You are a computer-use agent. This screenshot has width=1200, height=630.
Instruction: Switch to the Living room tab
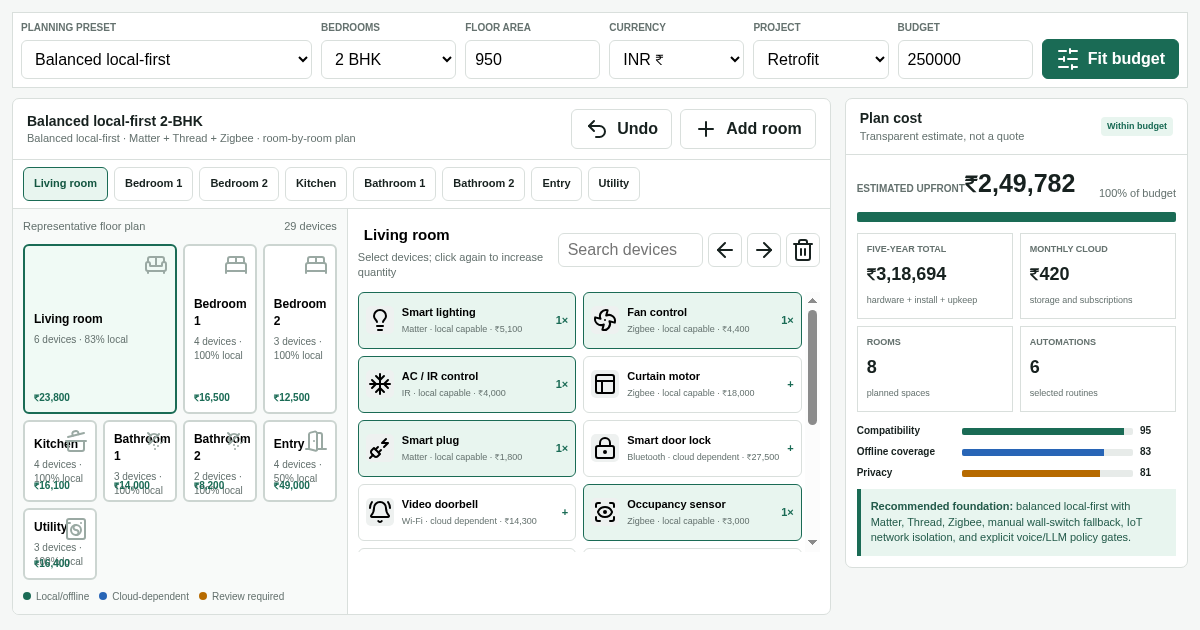click(x=65, y=184)
